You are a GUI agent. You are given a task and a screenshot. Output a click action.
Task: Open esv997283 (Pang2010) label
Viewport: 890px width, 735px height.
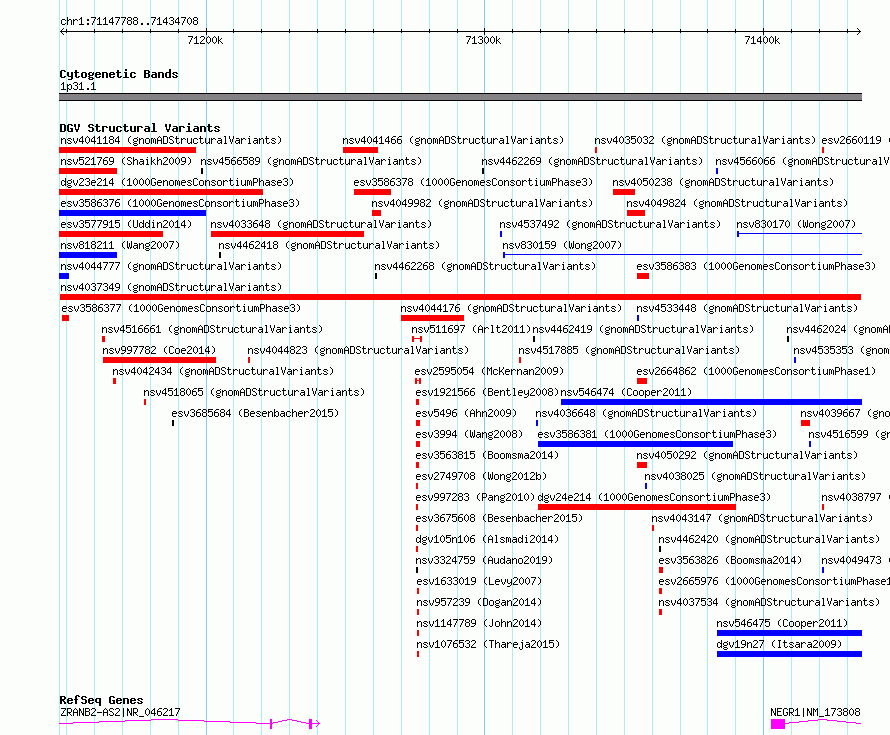point(476,497)
